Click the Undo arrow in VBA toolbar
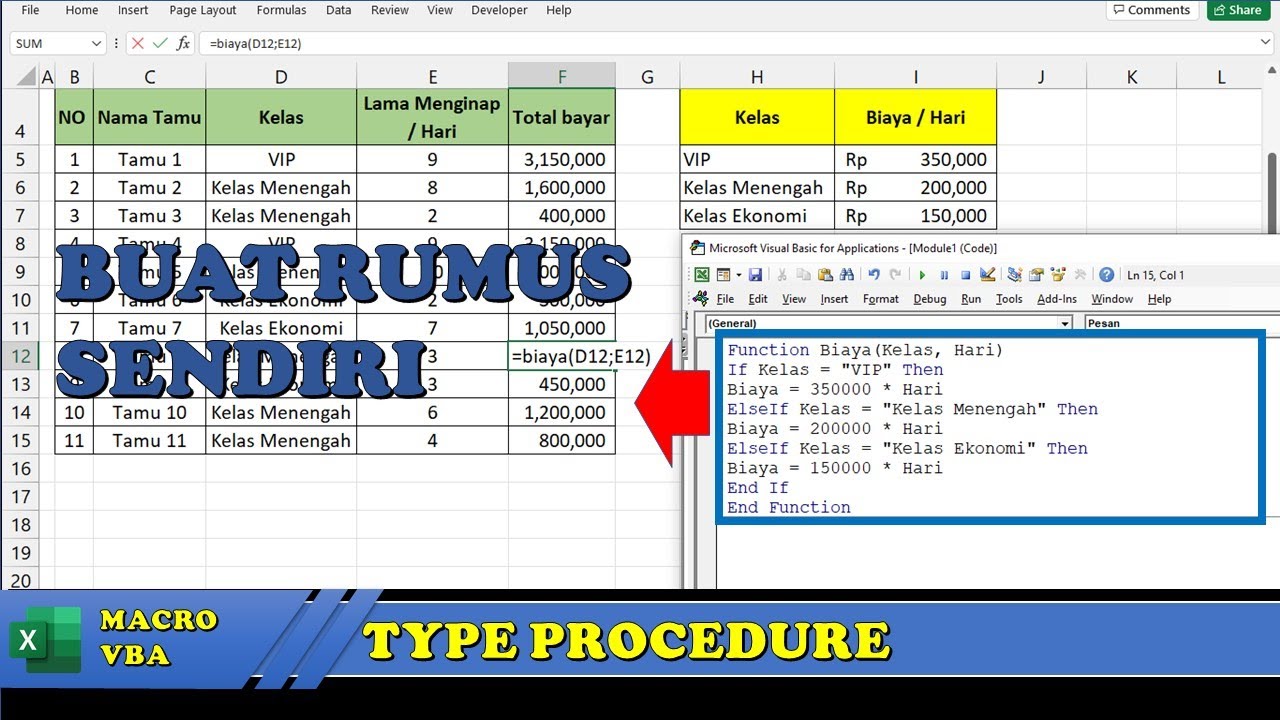 click(873, 275)
